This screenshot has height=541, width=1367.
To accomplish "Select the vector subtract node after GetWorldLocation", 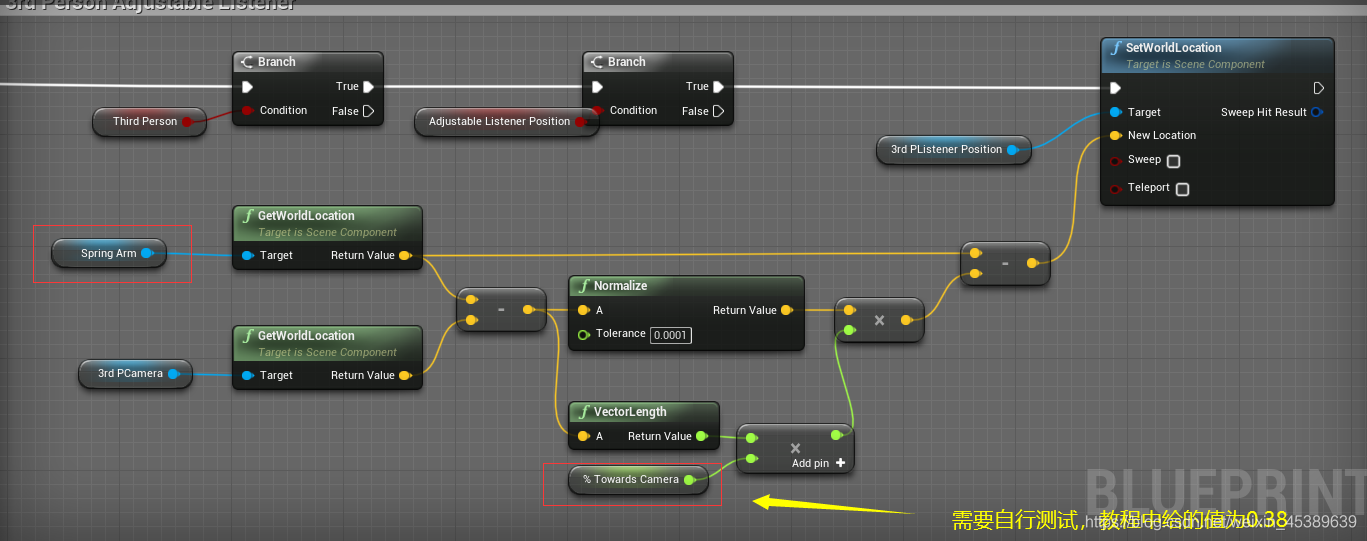I will tap(501, 310).
